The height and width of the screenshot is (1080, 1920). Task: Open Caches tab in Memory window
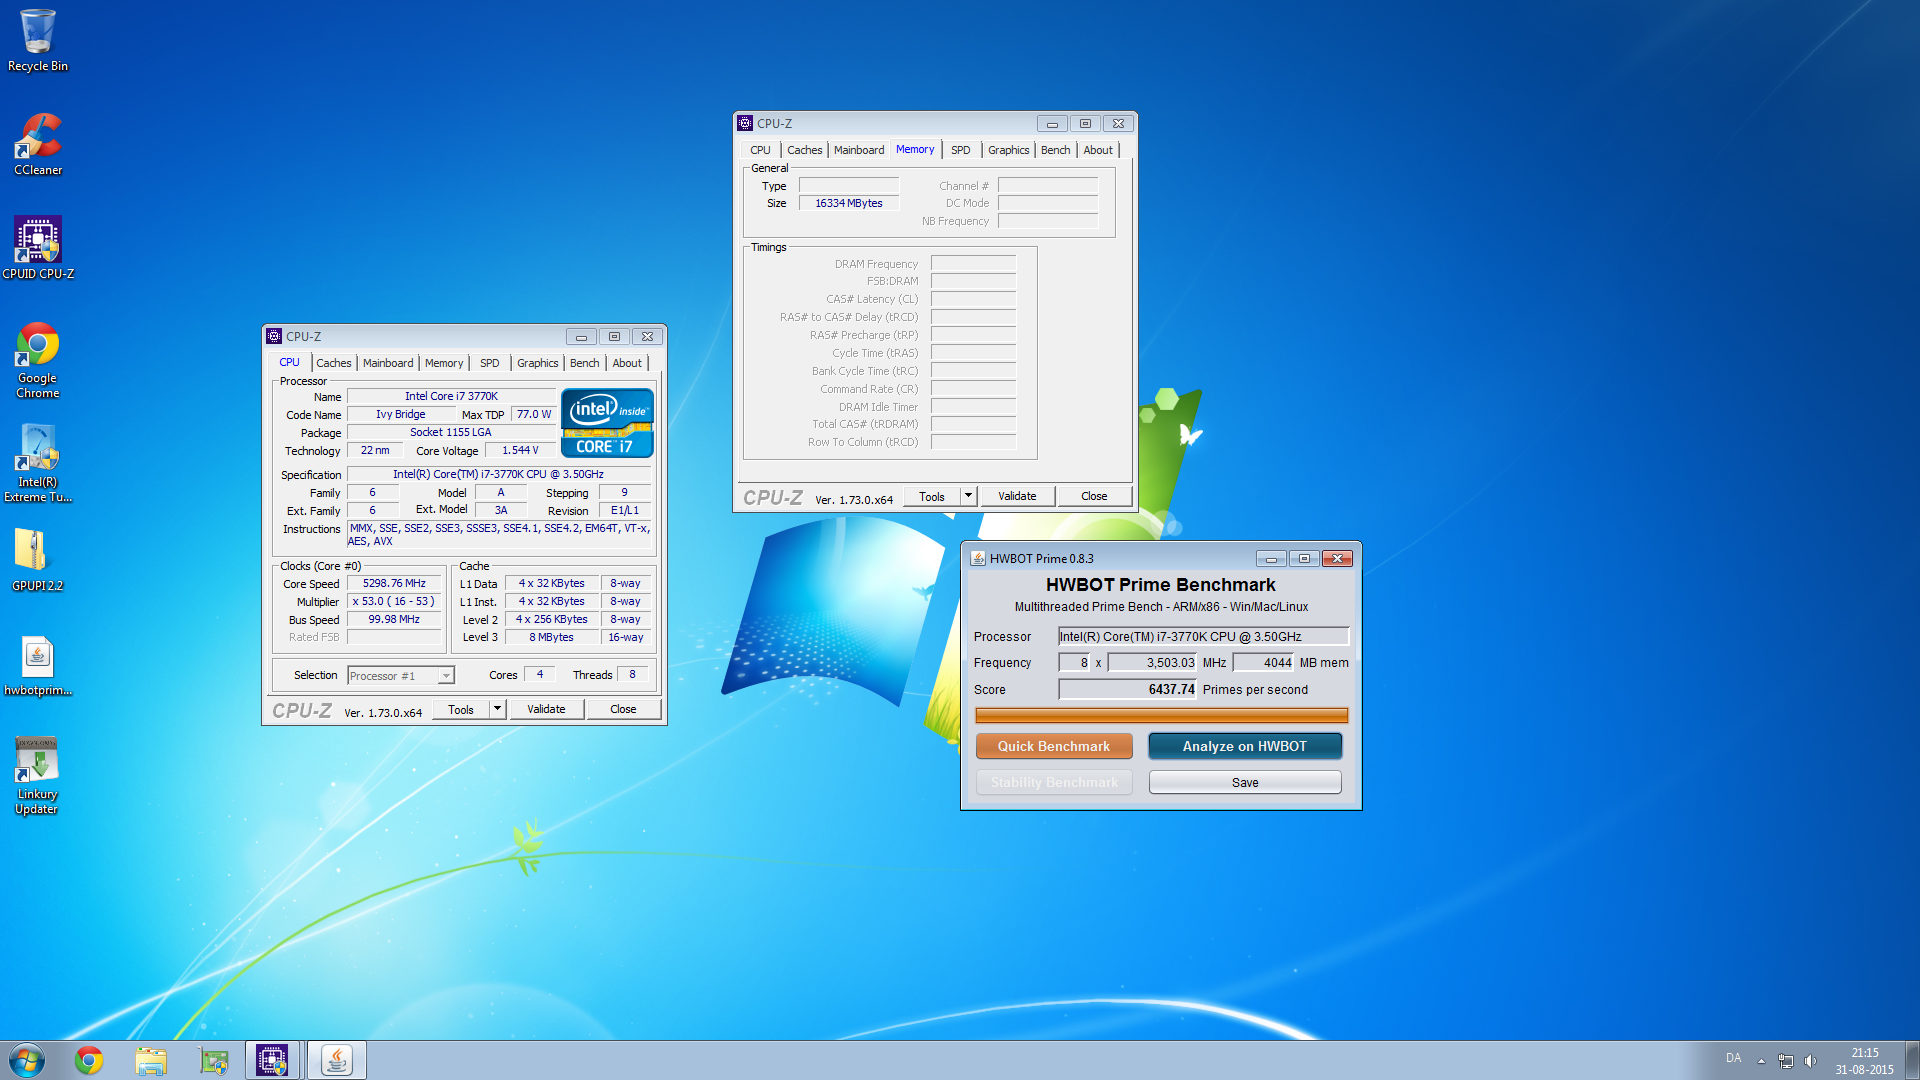coord(805,150)
